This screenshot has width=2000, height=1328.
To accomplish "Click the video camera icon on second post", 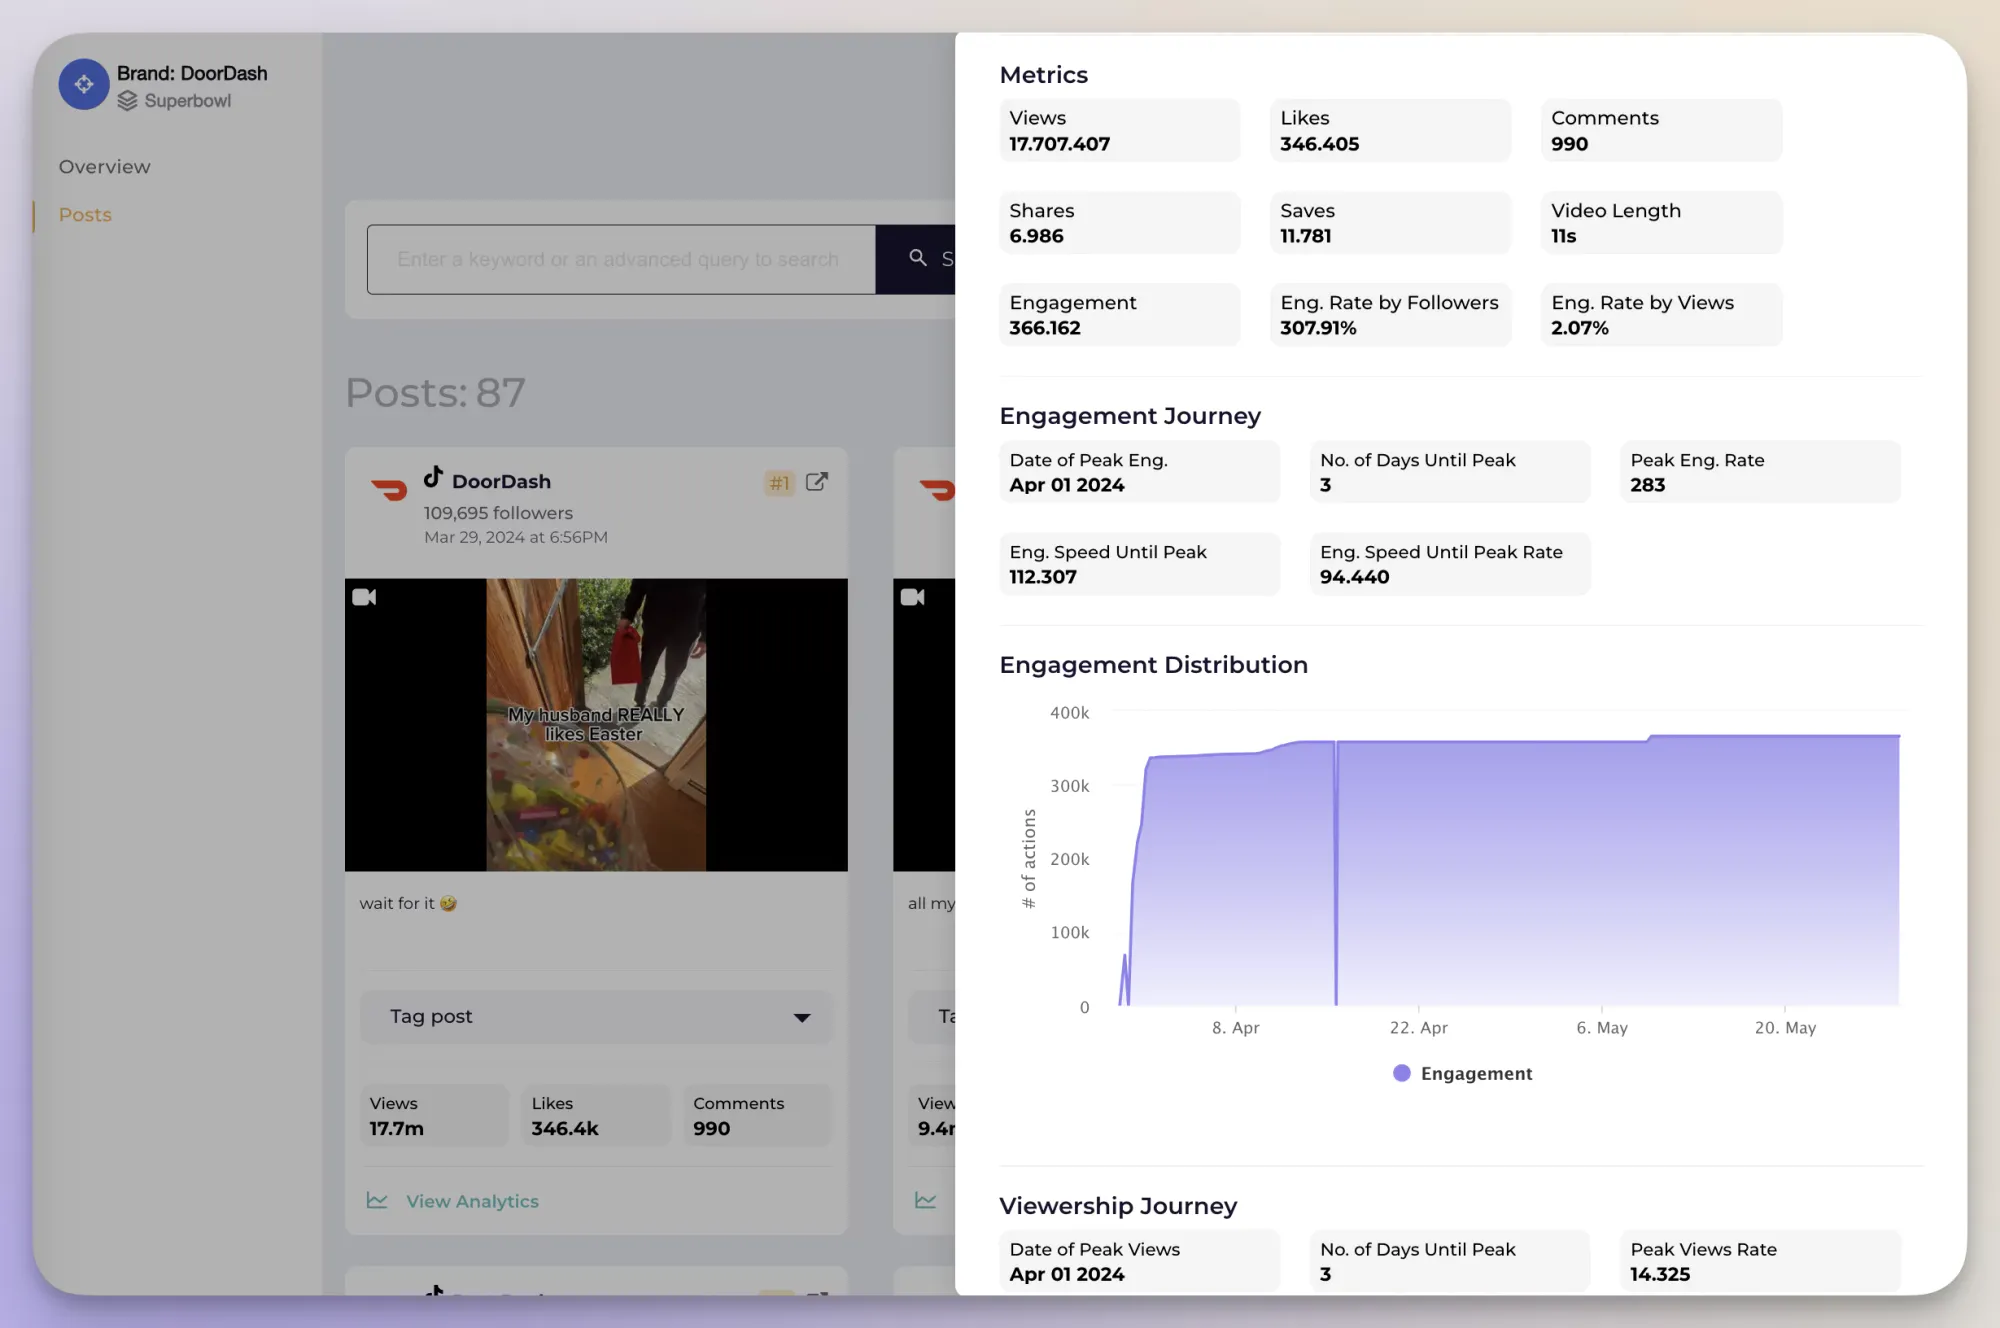I will coord(912,597).
